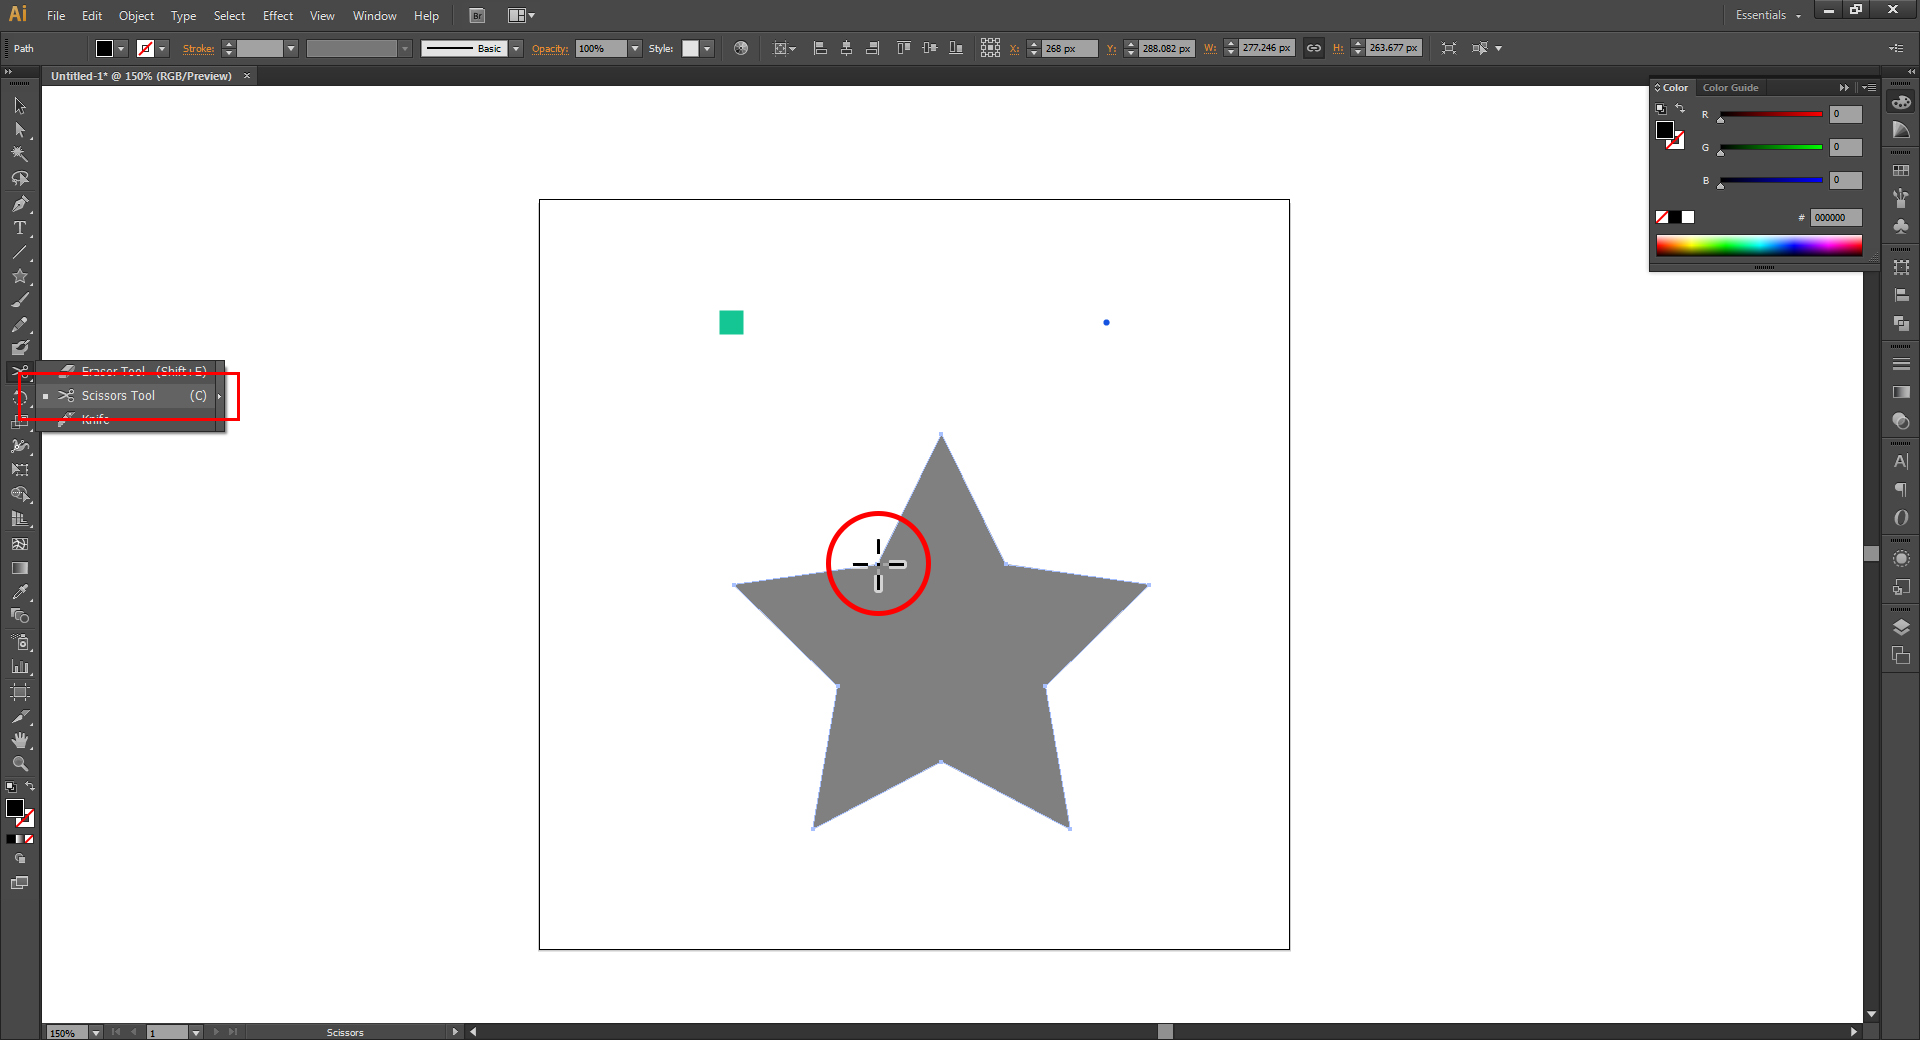
Task: Click Recolor Artwork wheel button
Action: [741, 48]
